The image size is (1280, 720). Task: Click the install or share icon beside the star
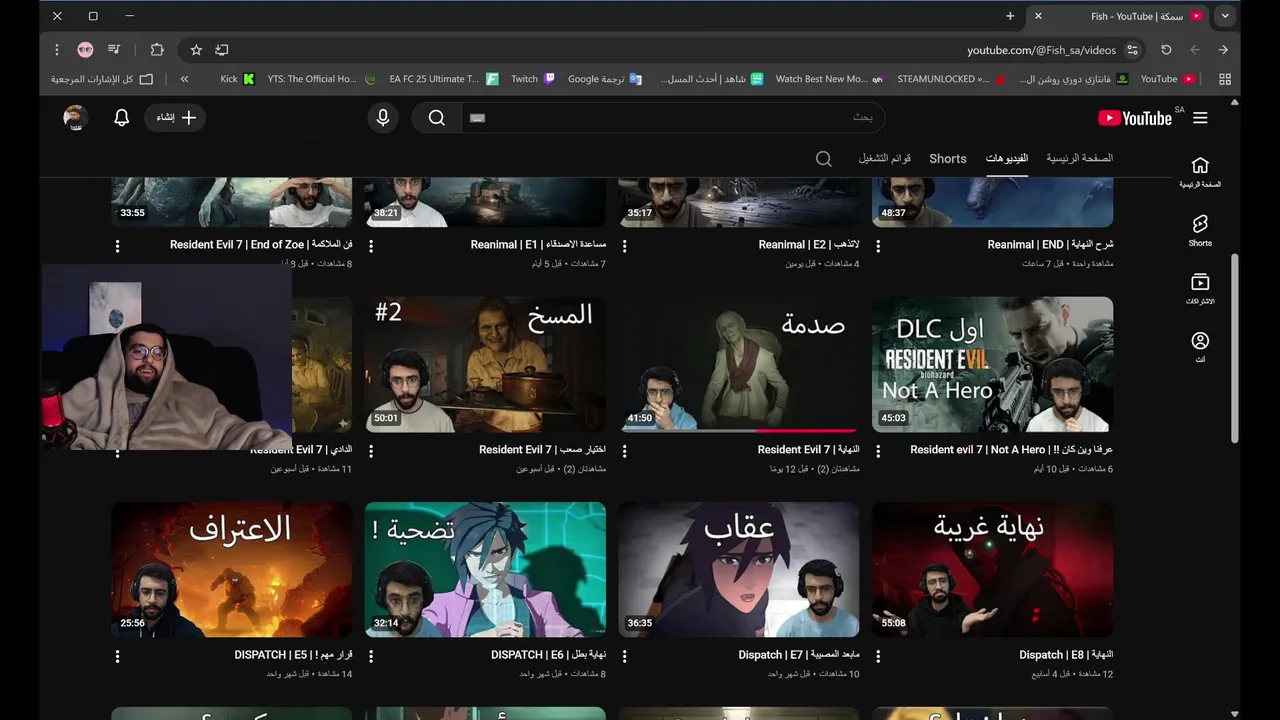coord(222,50)
